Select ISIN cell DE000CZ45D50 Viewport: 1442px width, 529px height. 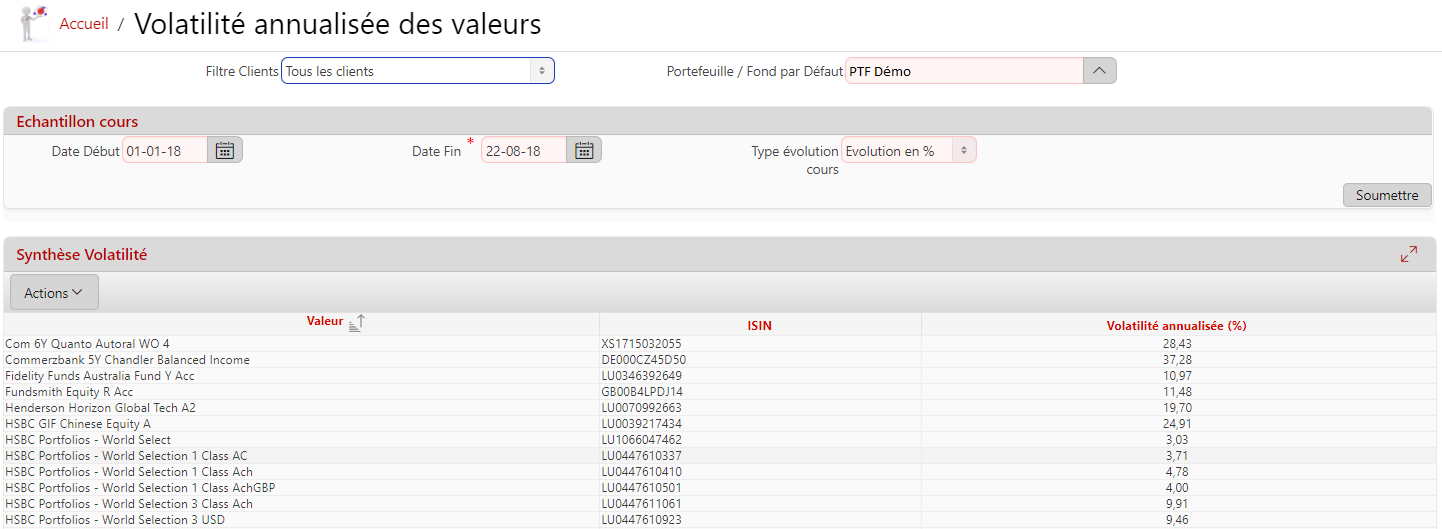point(643,360)
